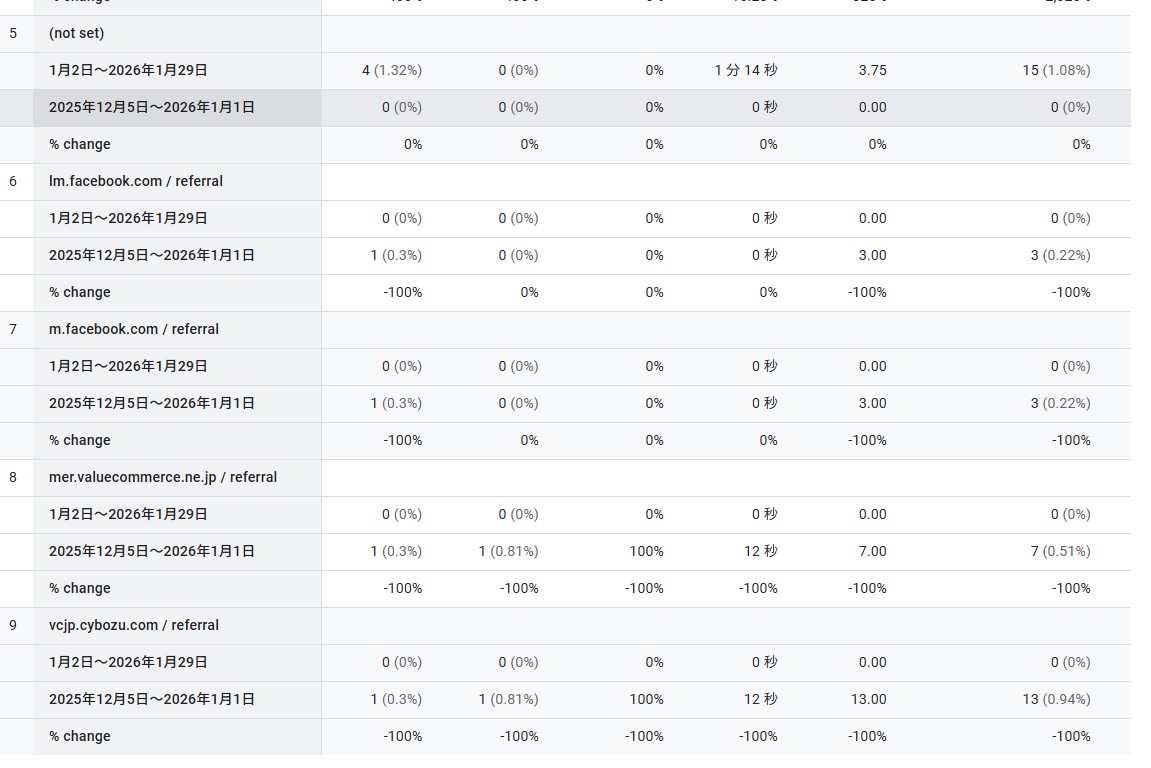Screen dimensions: 1151x768
Task: Open the lm.facebook.com / referral row
Action: tap(136, 181)
